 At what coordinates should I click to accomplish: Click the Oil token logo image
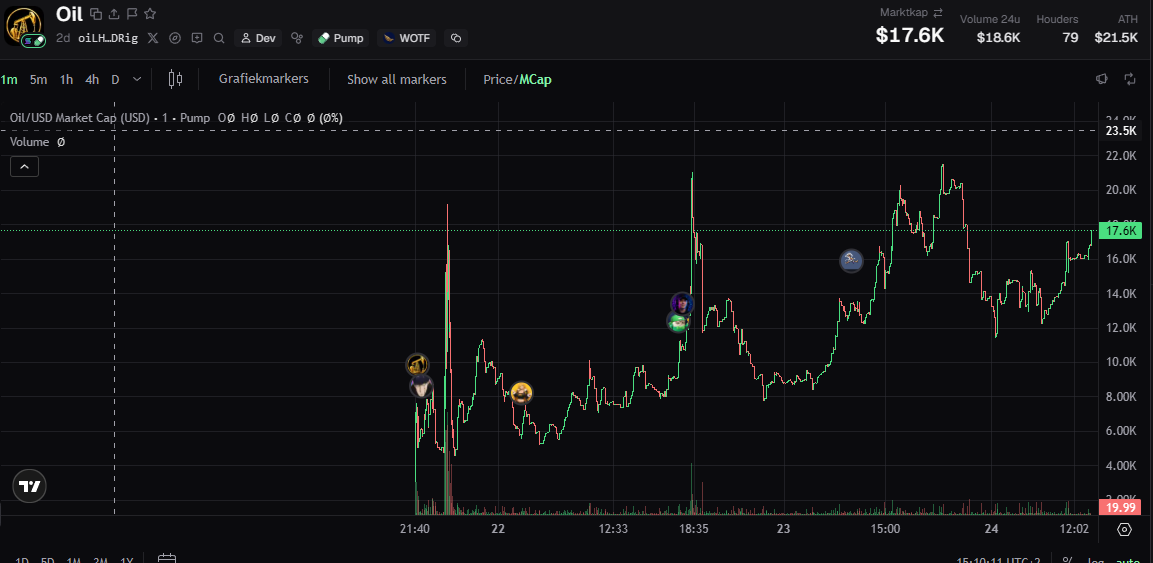tap(24, 25)
